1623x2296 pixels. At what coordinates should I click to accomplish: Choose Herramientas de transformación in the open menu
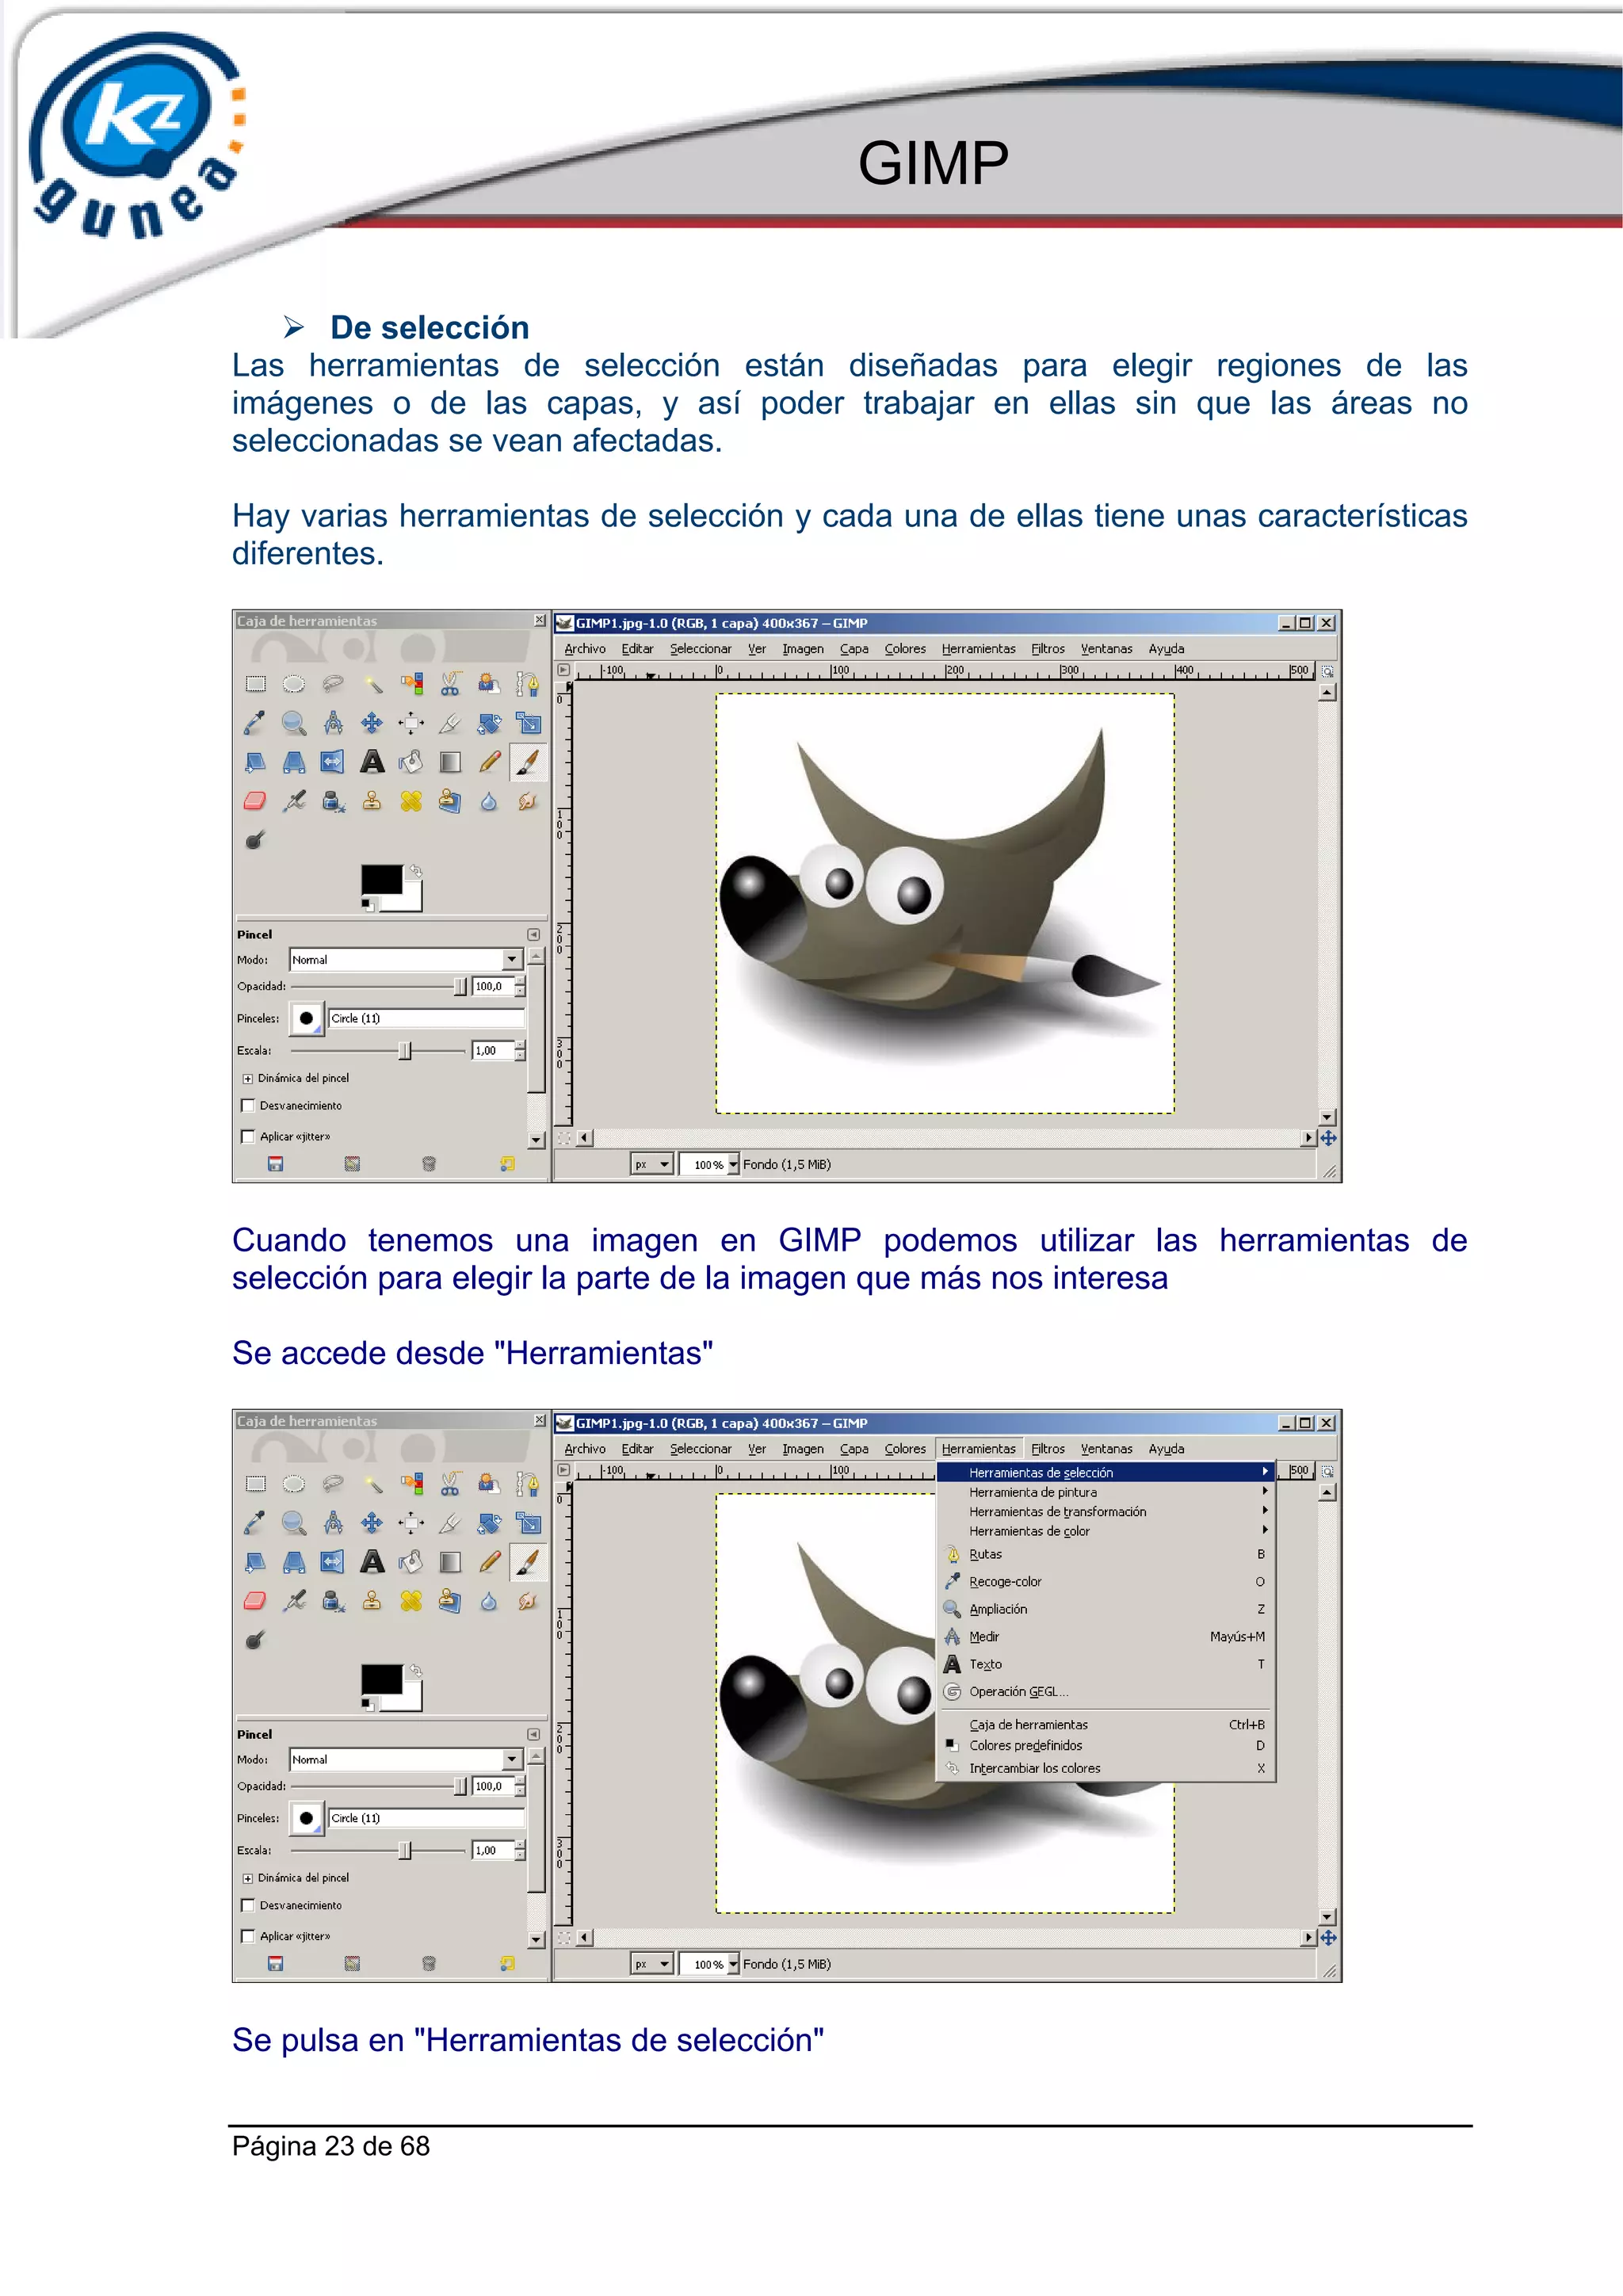1057,1511
